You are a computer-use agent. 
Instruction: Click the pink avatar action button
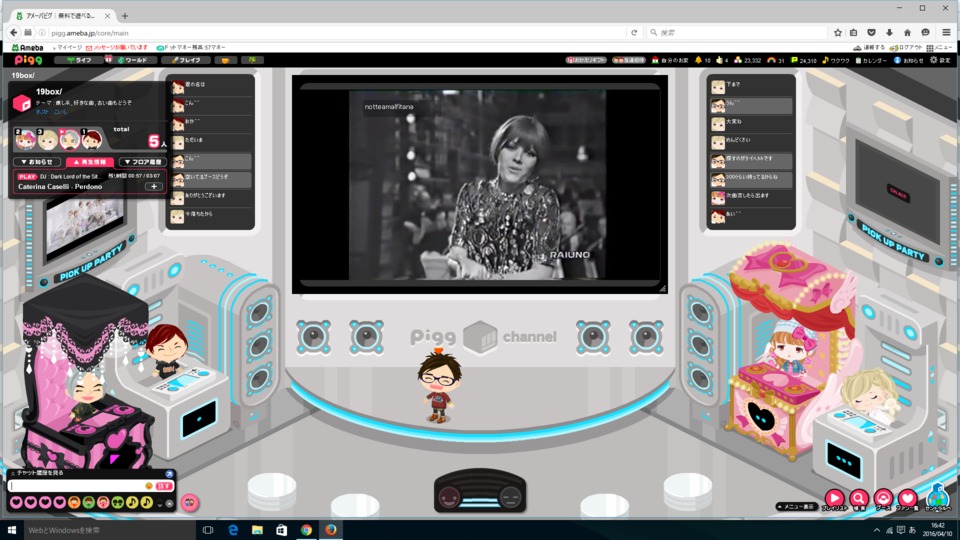[x=190, y=502]
